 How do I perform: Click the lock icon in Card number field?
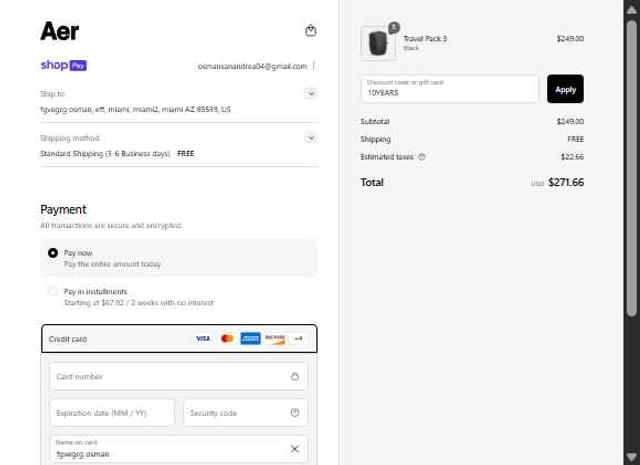point(295,376)
